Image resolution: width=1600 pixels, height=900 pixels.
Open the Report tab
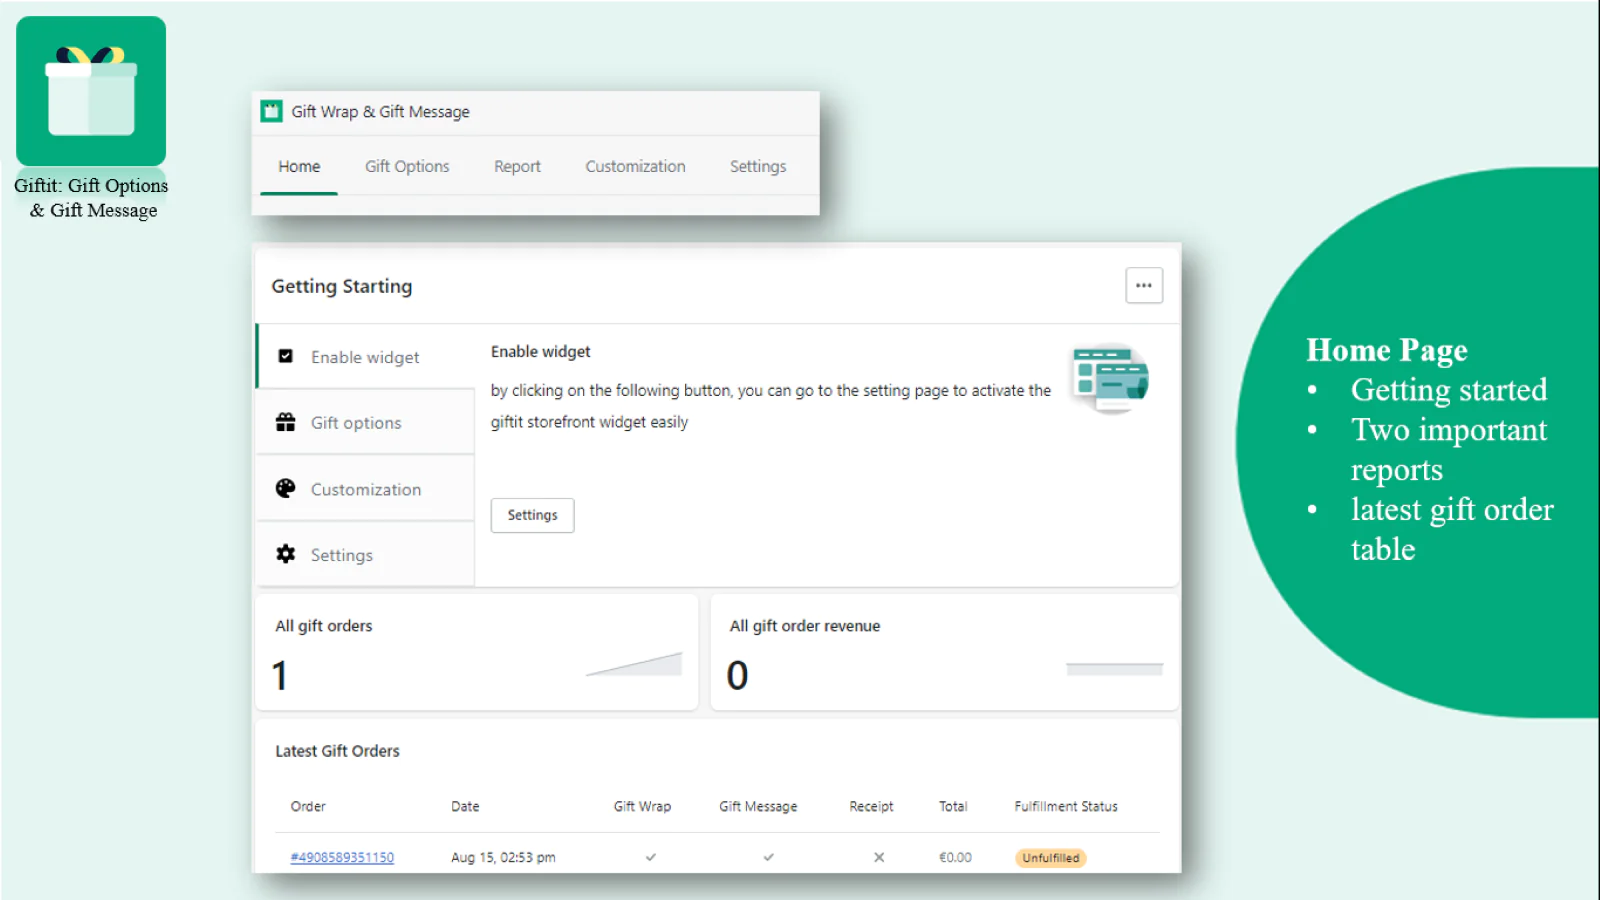click(517, 166)
